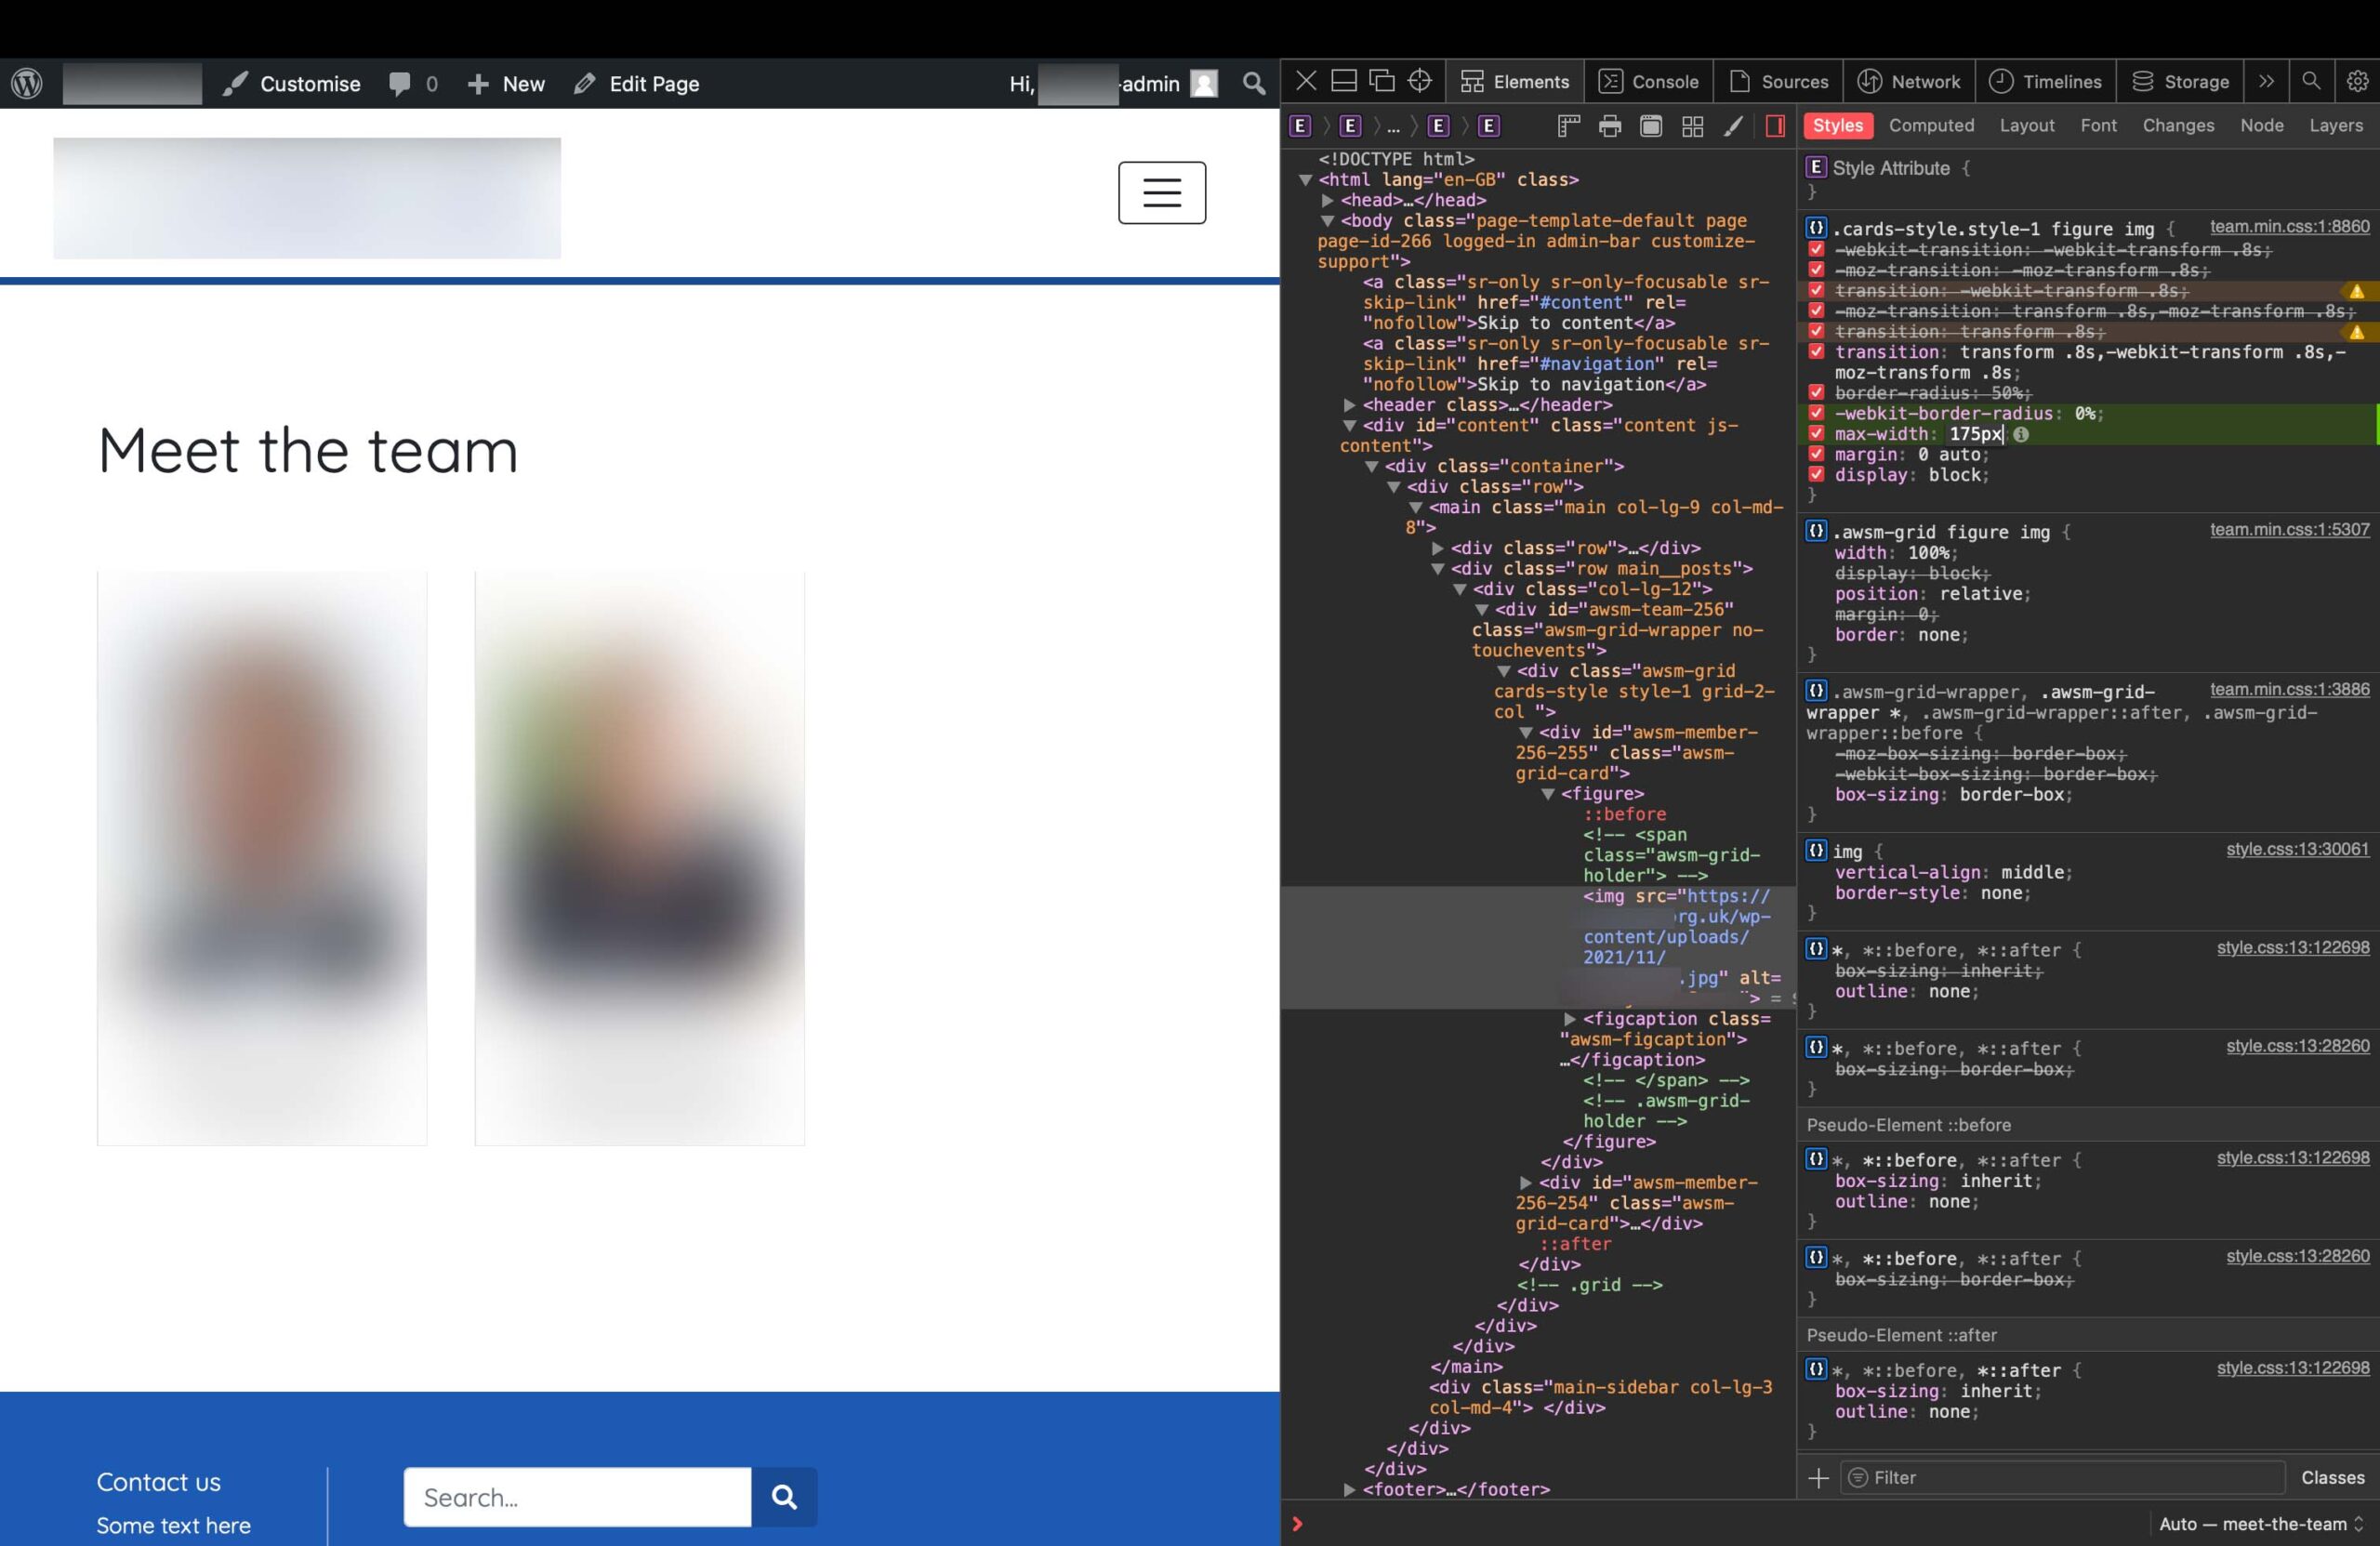This screenshot has height=1546, width=2380.
Task: Open the hamburger navigation menu on page
Action: pos(1161,192)
